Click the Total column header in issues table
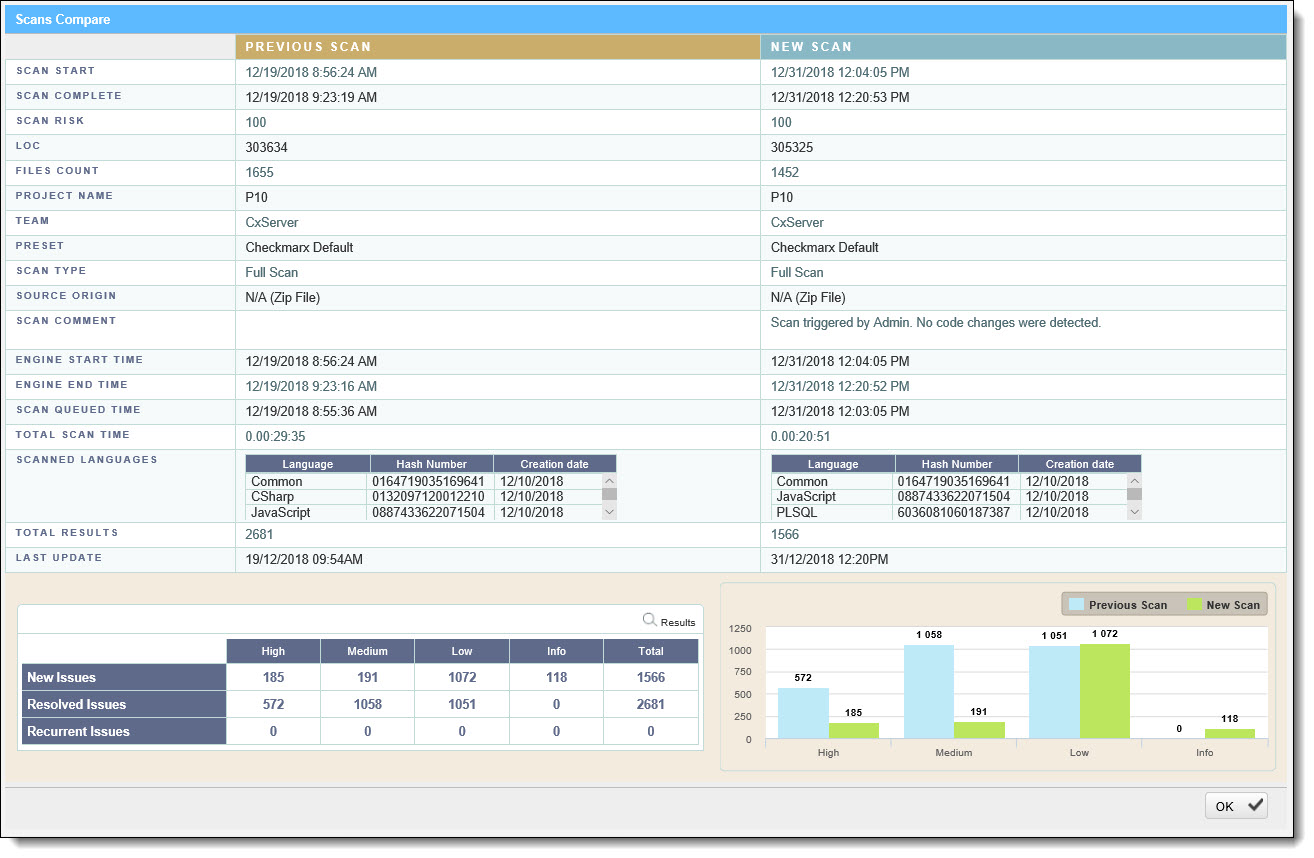 (x=651, y=651)
